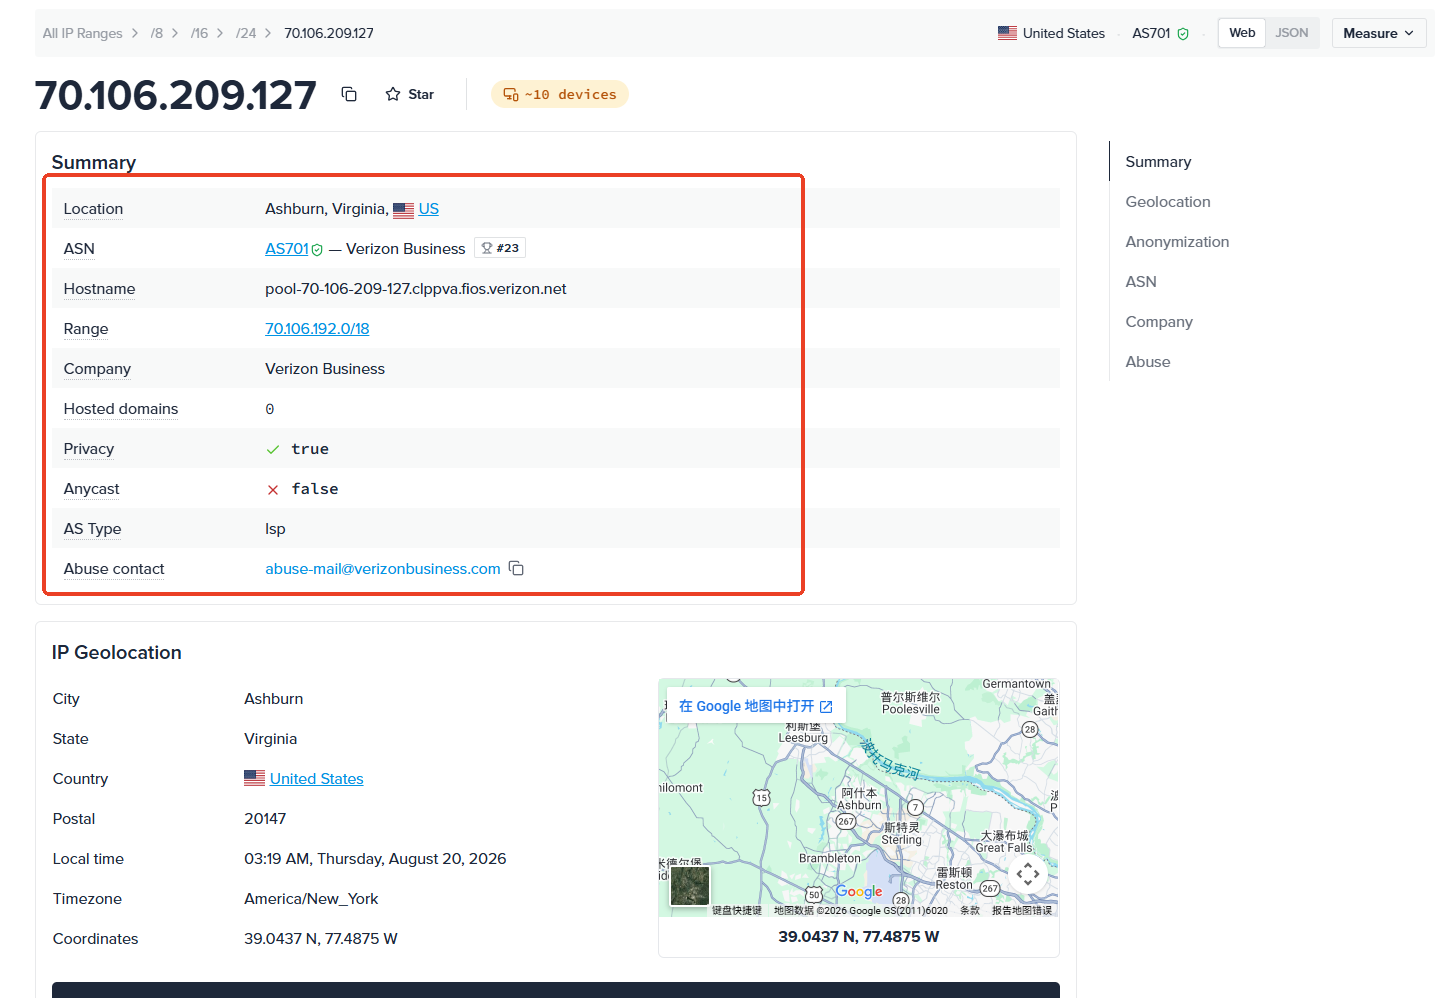This screenshot has width=1452, height=998.
Task: Click the Location label in Summary
Action: tap(94, 209)
